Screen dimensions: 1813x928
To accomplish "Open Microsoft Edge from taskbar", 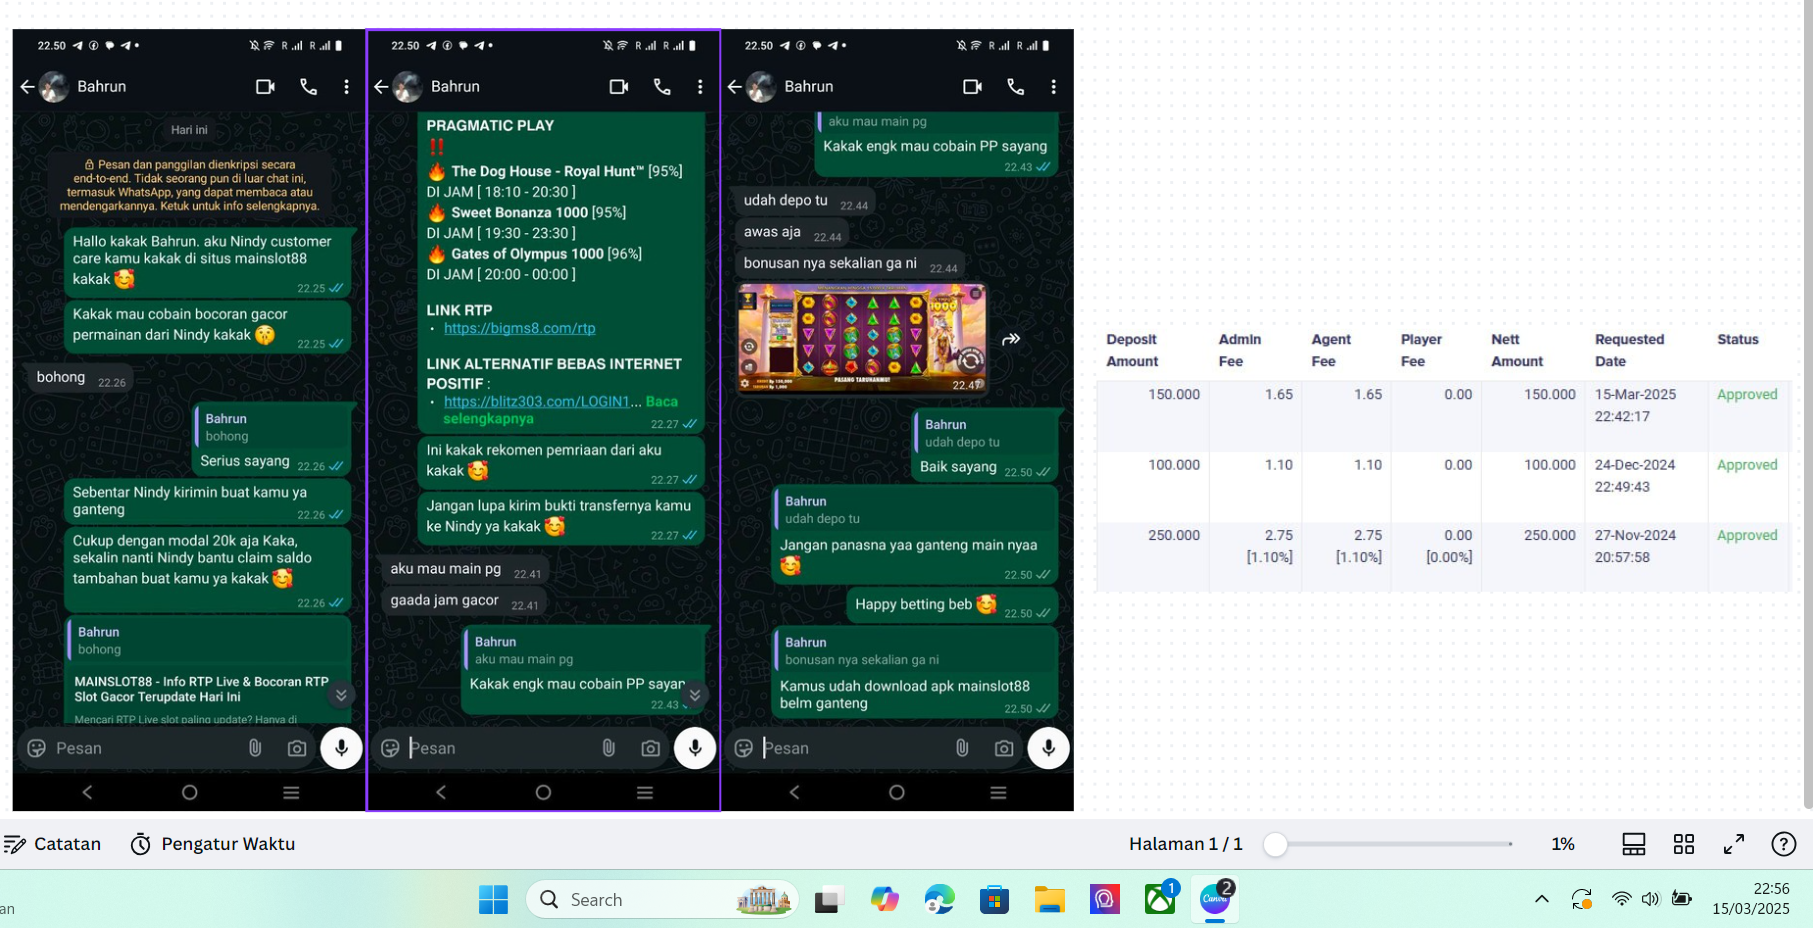I will click(939, 900).
